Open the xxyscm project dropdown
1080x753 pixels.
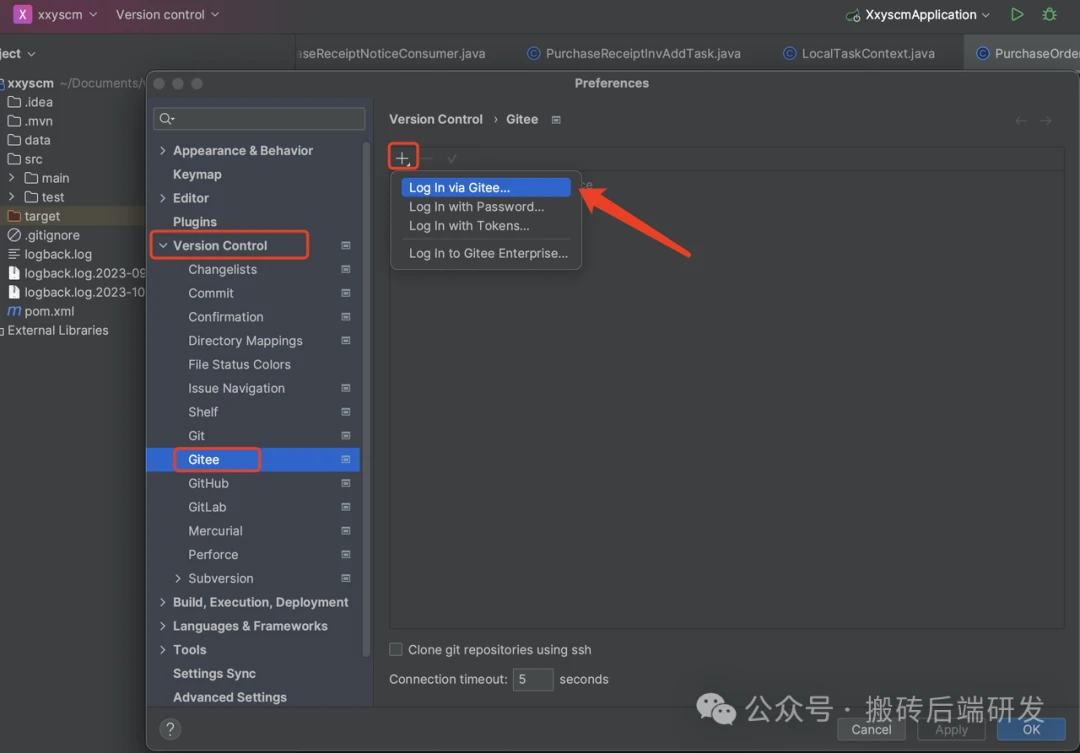click(x=67, y=14)
